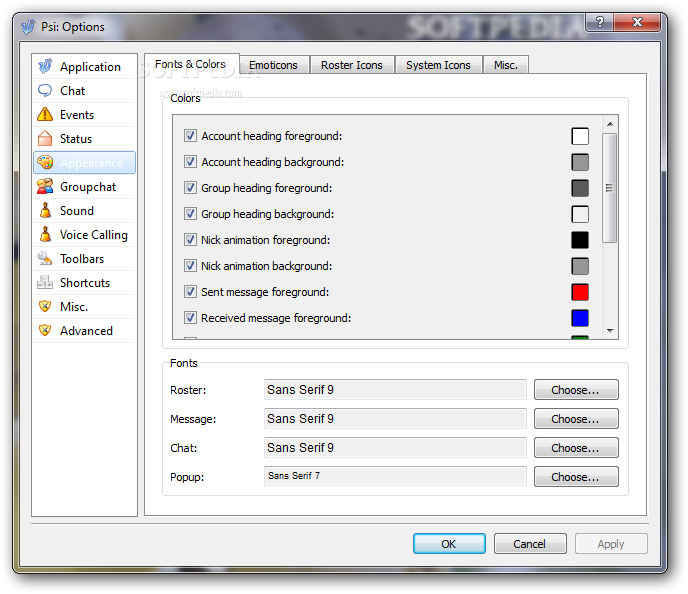The image size is (688, 594).
Task: Choose a new Roster font
Action: click(x=576, y=390)
